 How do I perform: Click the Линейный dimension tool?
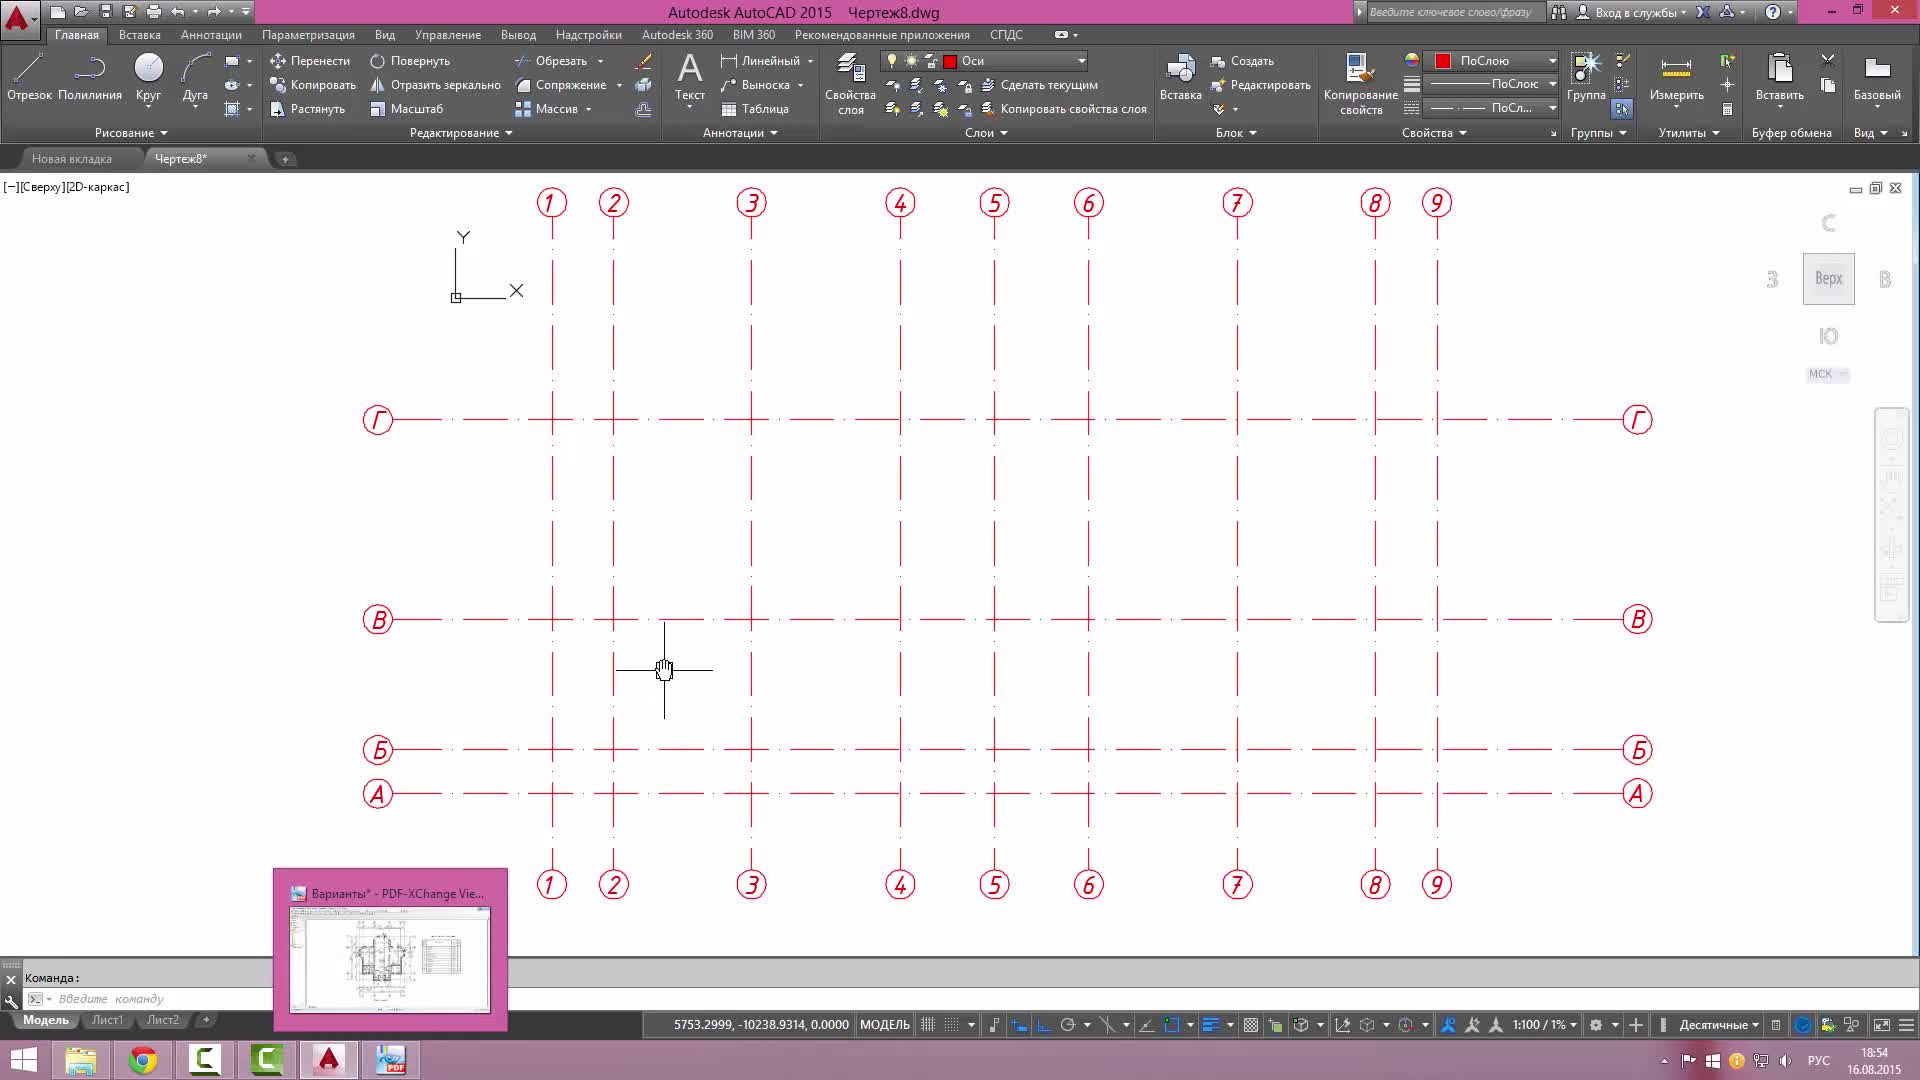[x=760, y=61]
